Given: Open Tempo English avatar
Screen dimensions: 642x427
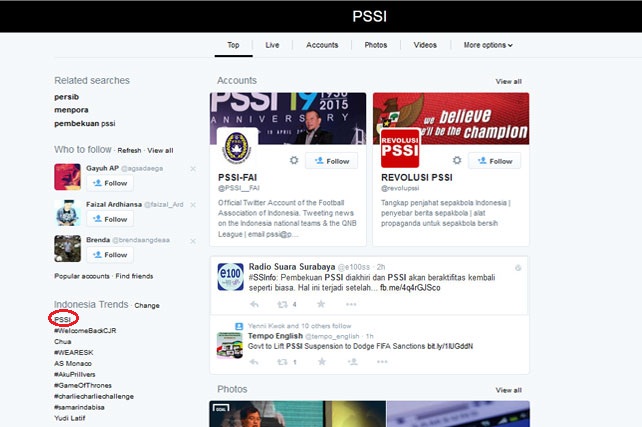Looking at the screenshot, I should (x=230, y=345).
